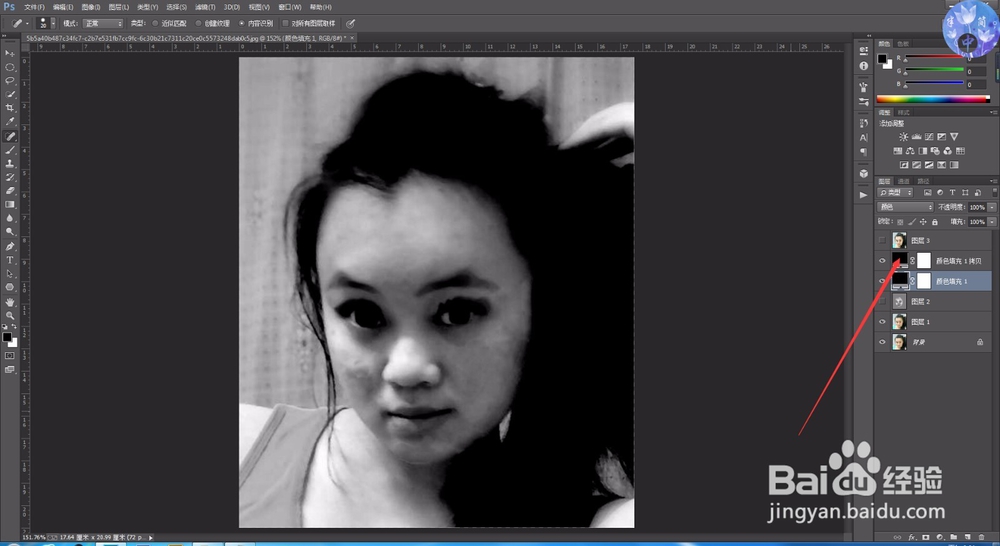Viewport: 1000px width, 546px height.
Task: Open the 滤镜(T) menu
Action: tap(205, 7)
